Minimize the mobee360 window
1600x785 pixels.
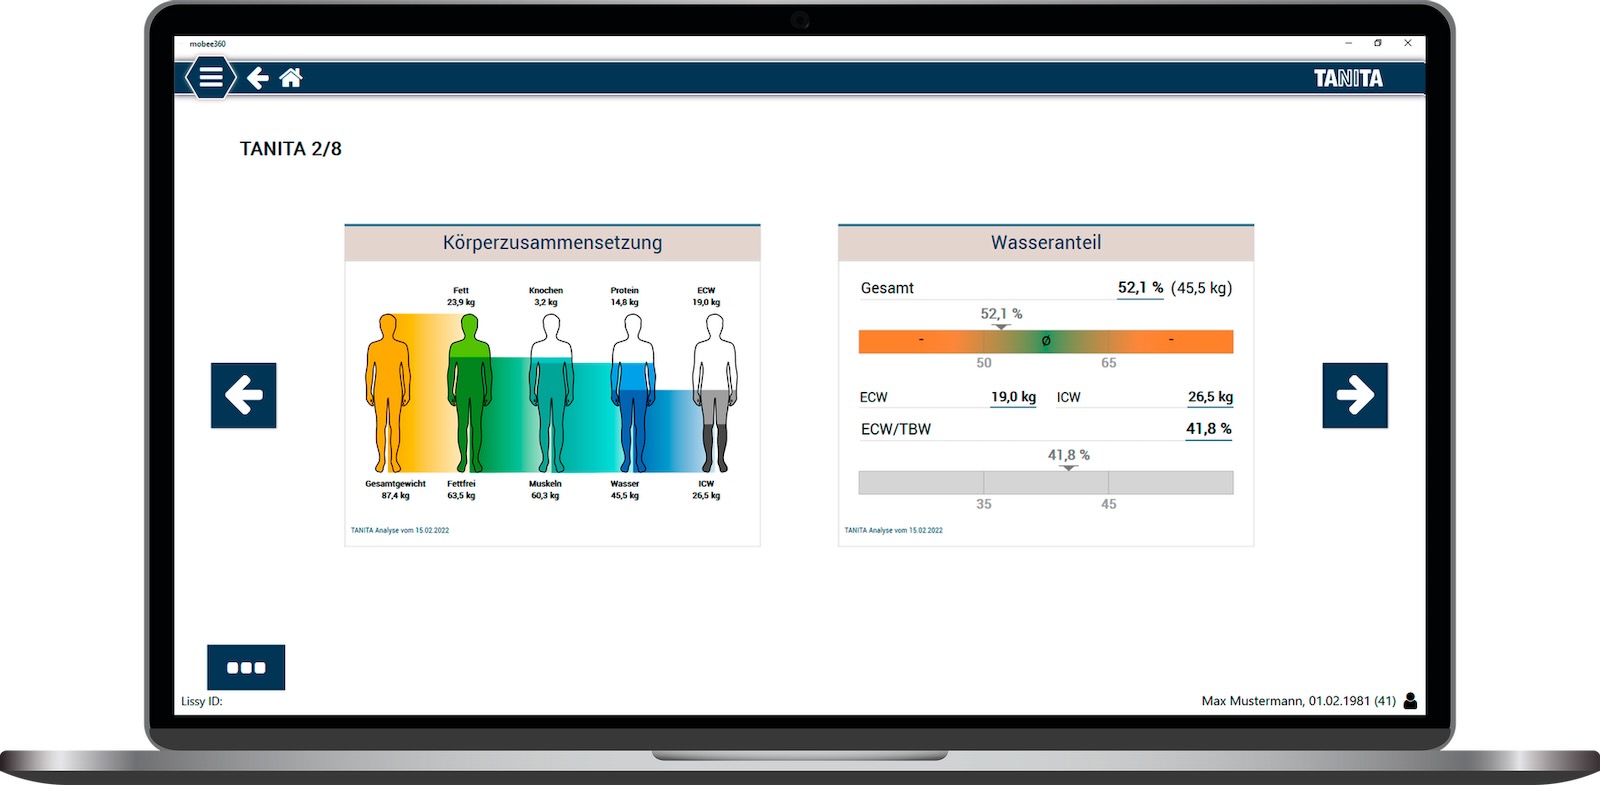pos(1348,43)
